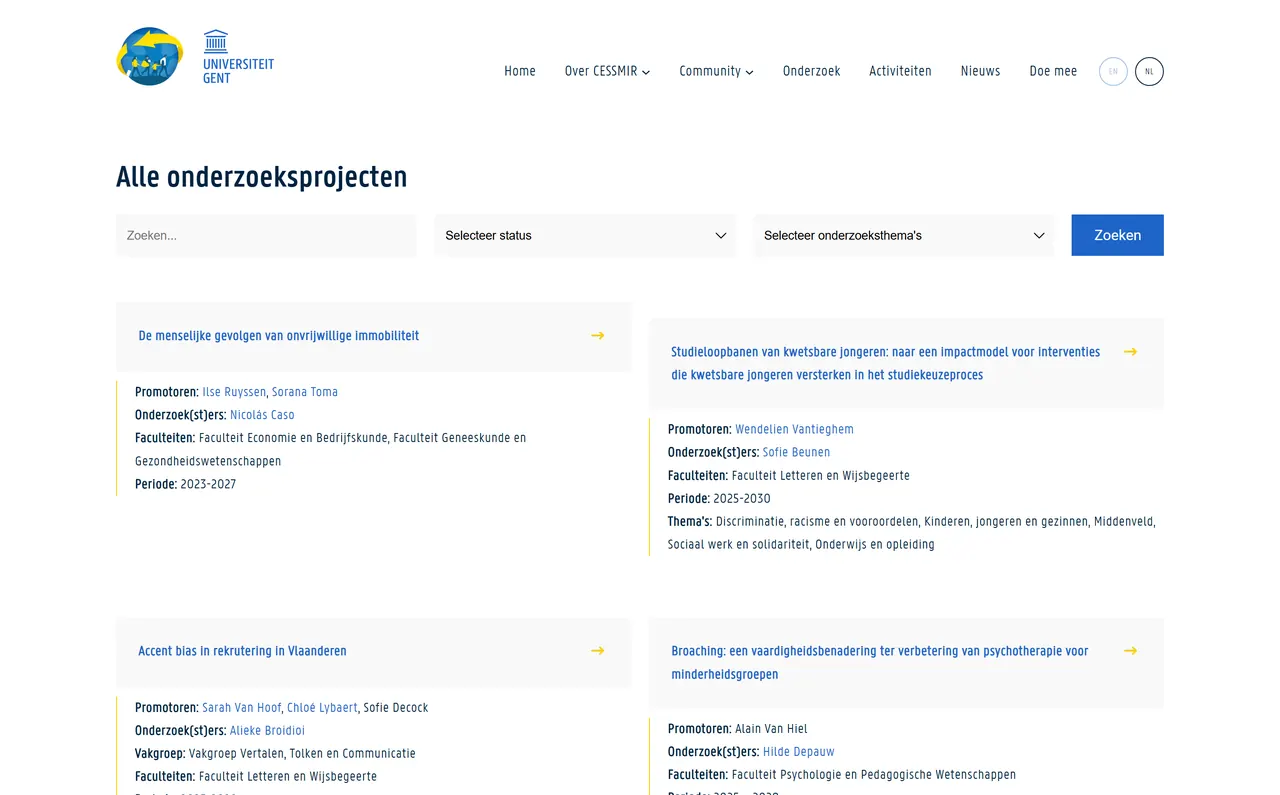Open promotor Sarah Van Hoof's profile
The image size is (1280, 795).
(x=242, y=708)
